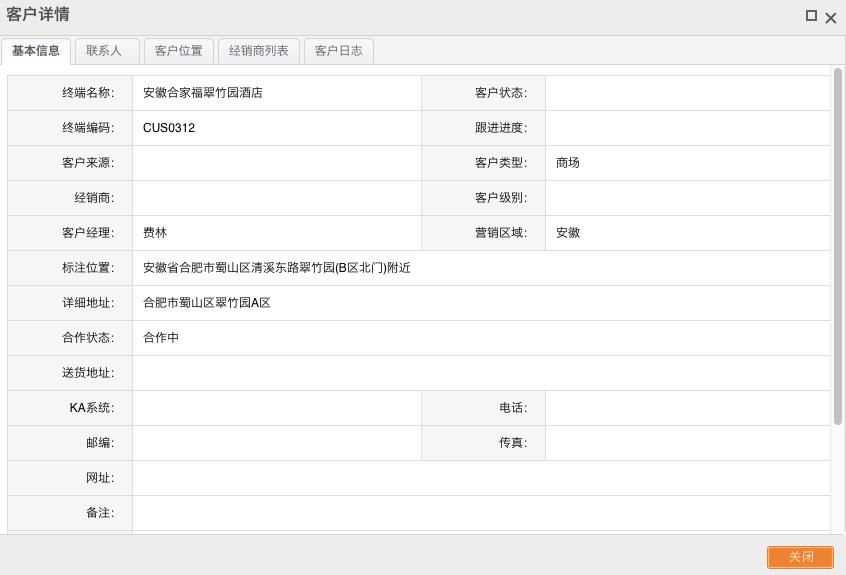Viewport: 846px width, 575px height.
Task: Select the 详细地址 value 合肥市蜀山区翠竹园A区
Action: (x=207, y=303)
